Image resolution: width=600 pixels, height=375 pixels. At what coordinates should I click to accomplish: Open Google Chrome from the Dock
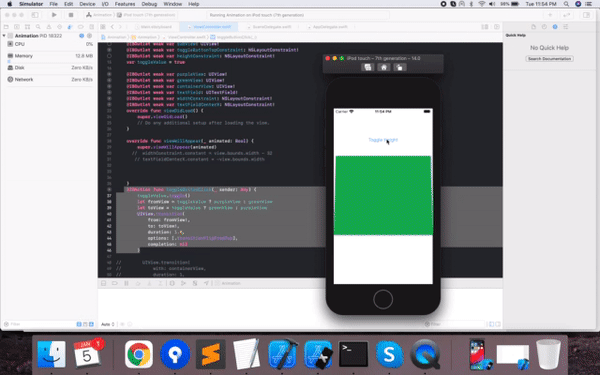tap(139, 355)
